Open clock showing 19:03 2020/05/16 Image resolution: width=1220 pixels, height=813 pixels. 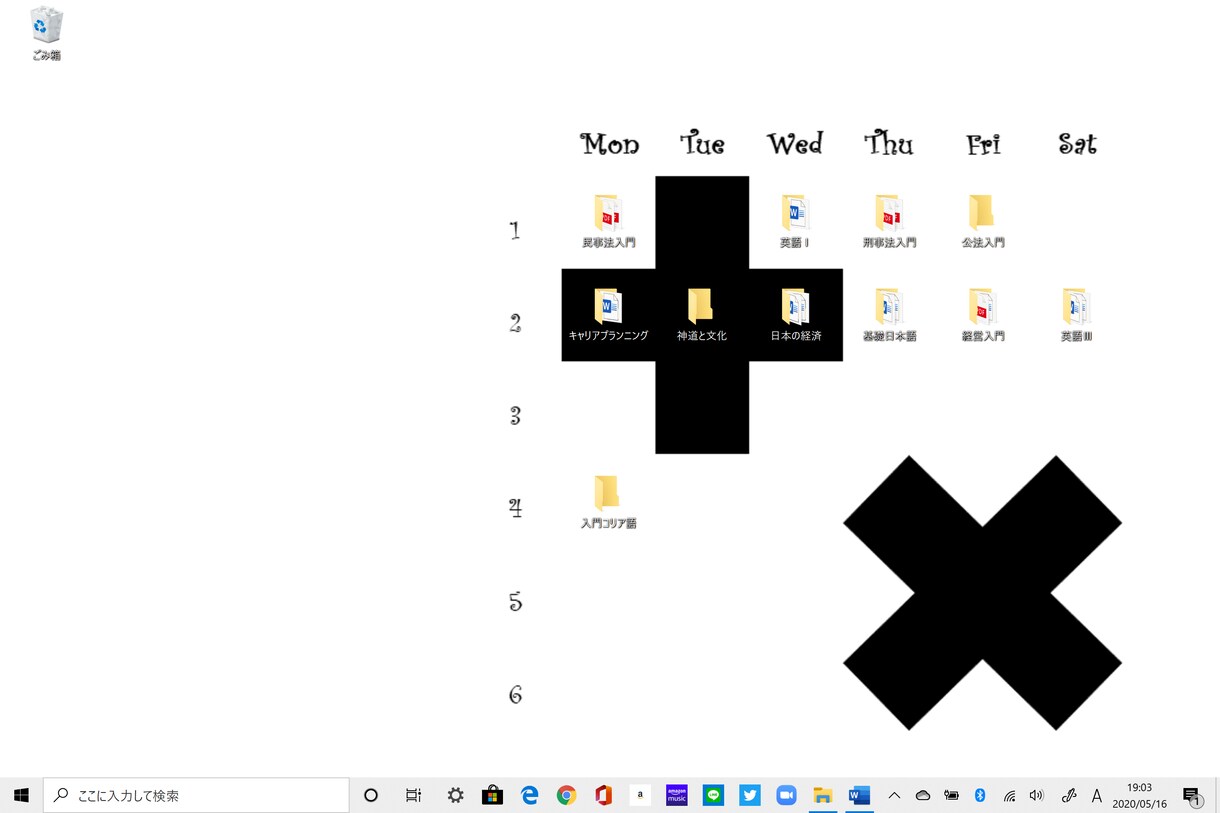tap(1139, 795)
